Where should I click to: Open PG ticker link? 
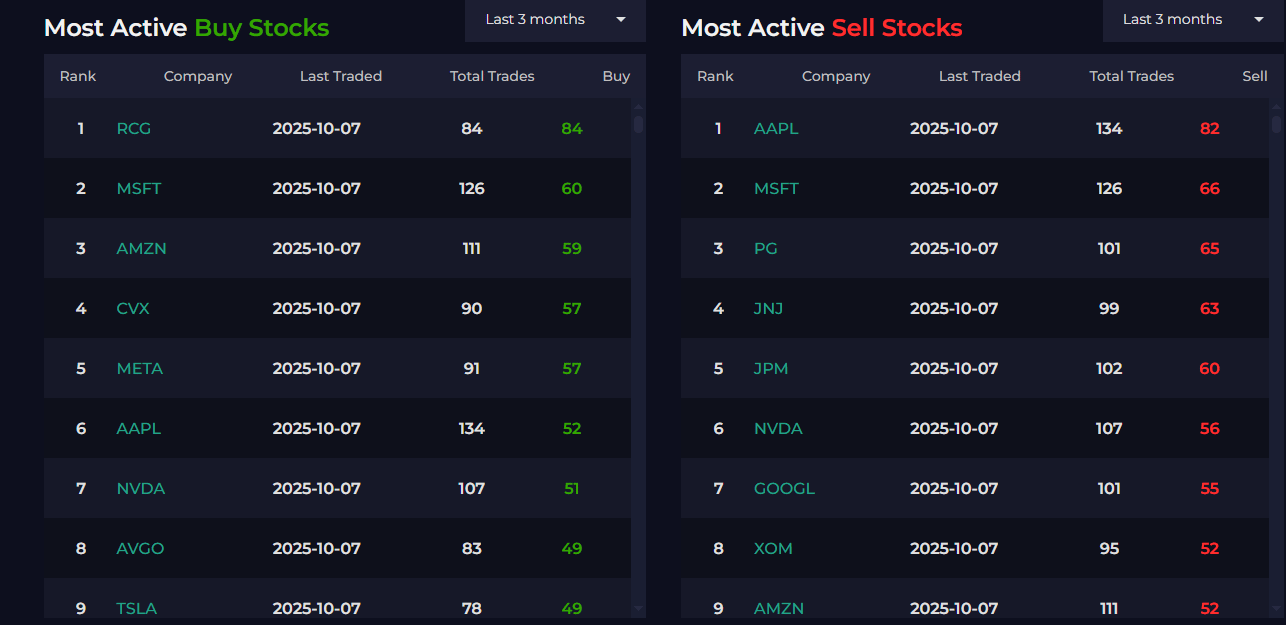tap(766, 248)
